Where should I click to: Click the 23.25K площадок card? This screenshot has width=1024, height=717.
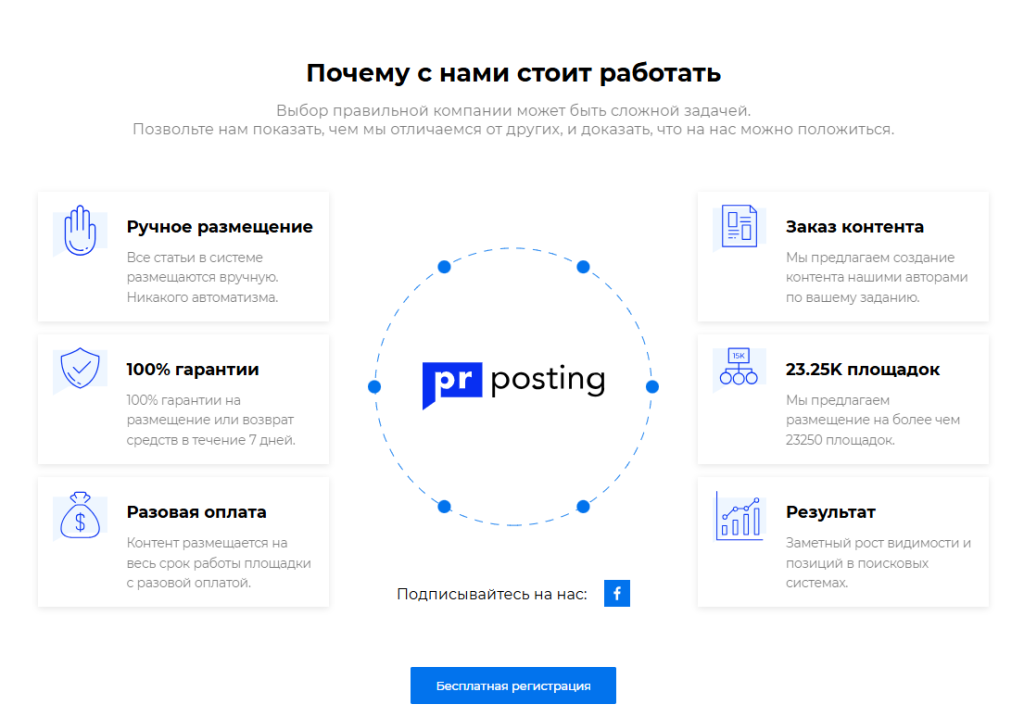(x=843, y=399)
